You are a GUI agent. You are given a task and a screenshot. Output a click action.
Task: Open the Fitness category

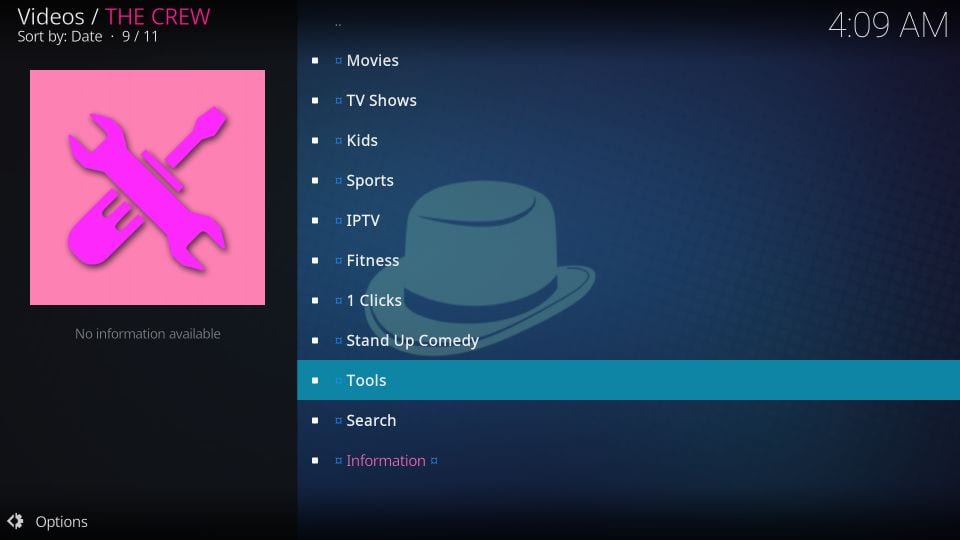628,260
